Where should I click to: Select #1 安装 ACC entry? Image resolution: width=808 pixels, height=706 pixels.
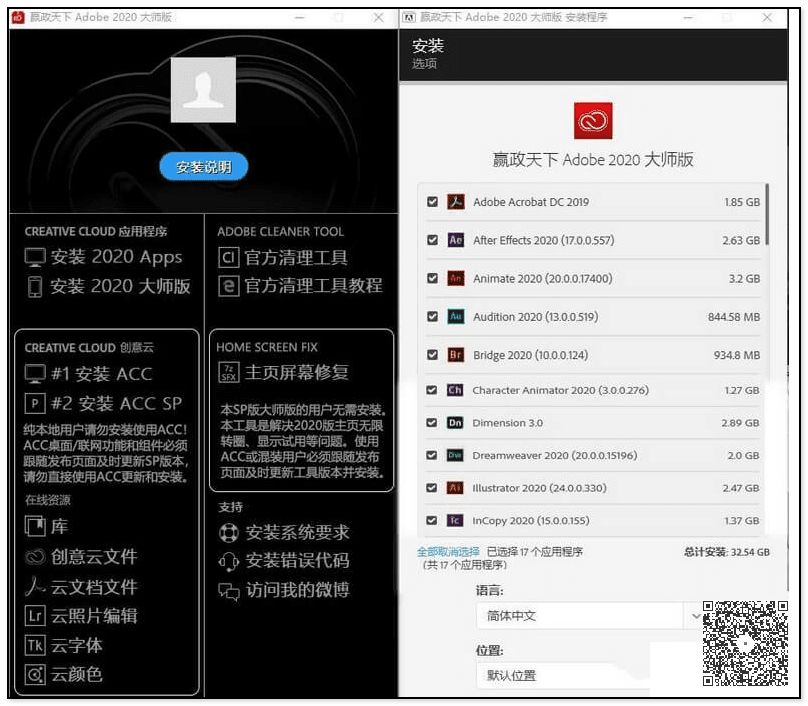pyautogui.click(x=102, y=374)
